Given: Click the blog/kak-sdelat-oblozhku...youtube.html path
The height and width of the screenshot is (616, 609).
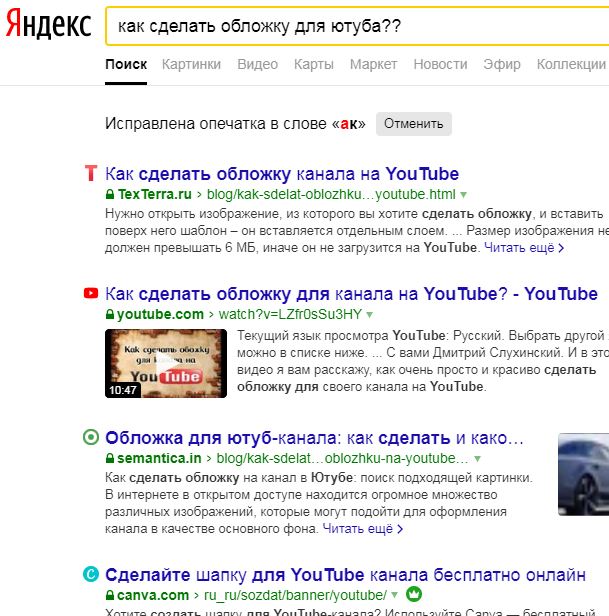Looking at the screenshot, I should [x=331, y=194].
